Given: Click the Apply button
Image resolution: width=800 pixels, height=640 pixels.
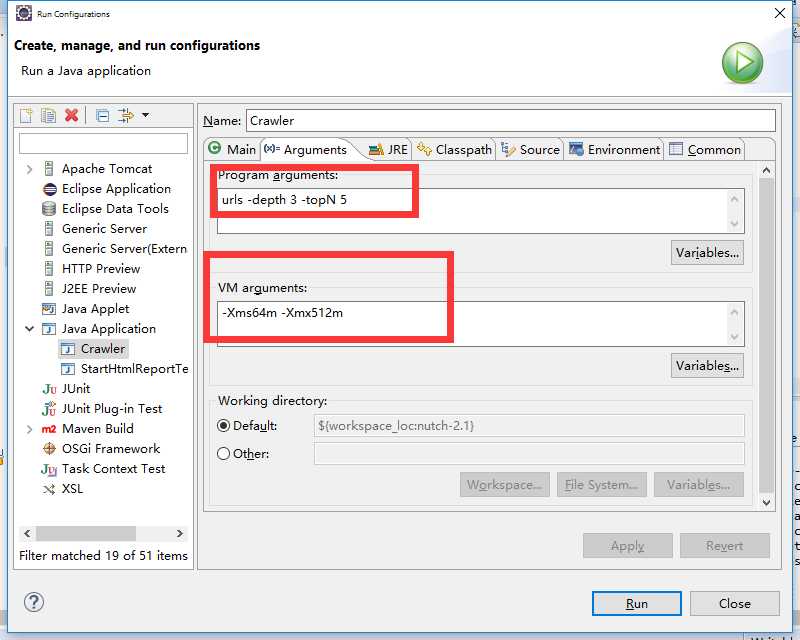Looking at the screenshot, I should point(628,546).
